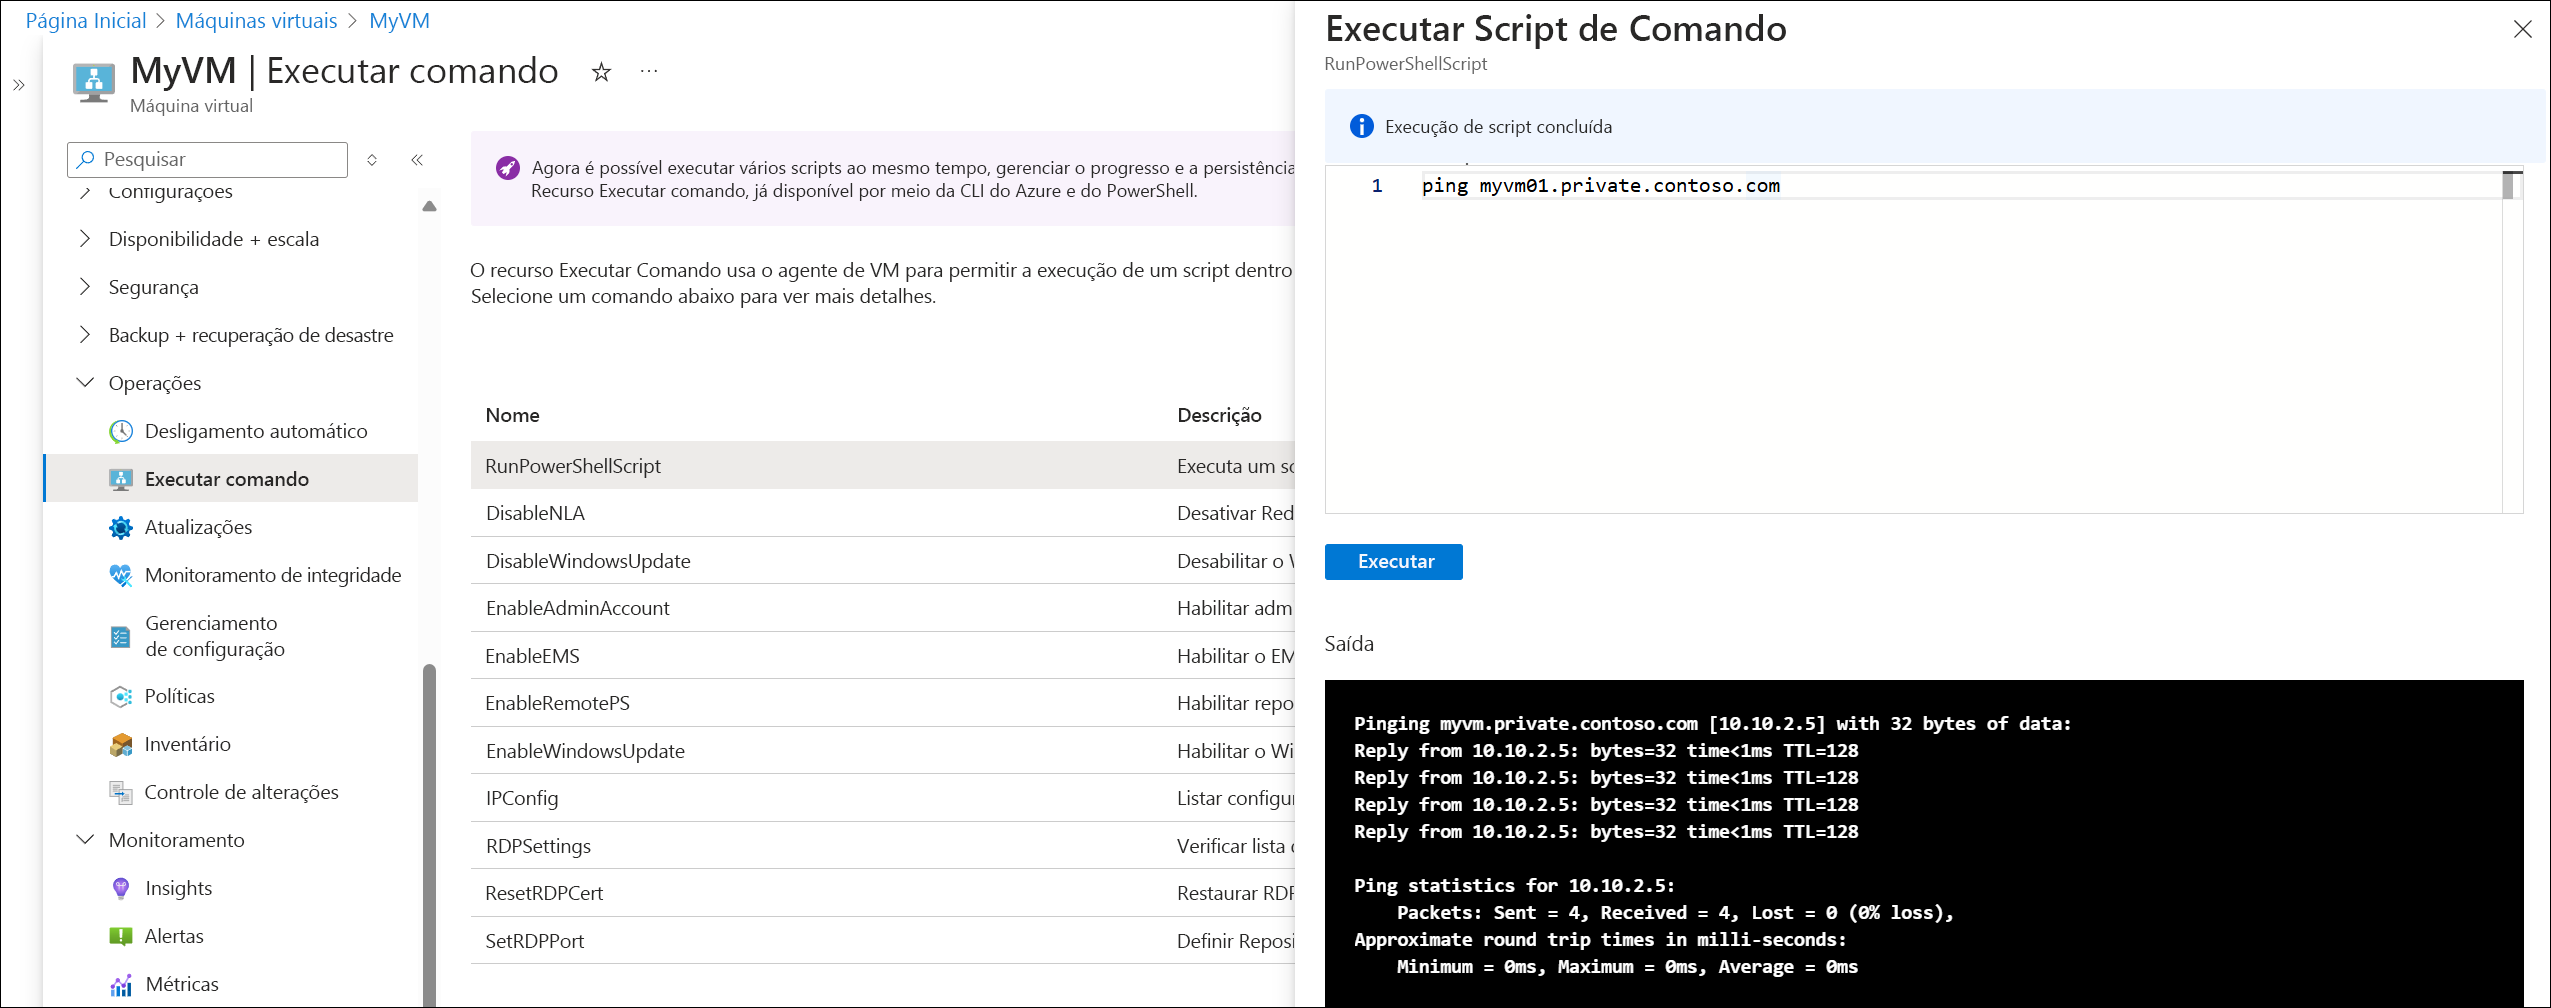This screenshot has width=2551, height=1008.
Task: Open the Métricas chart icon
Action: 121,984
